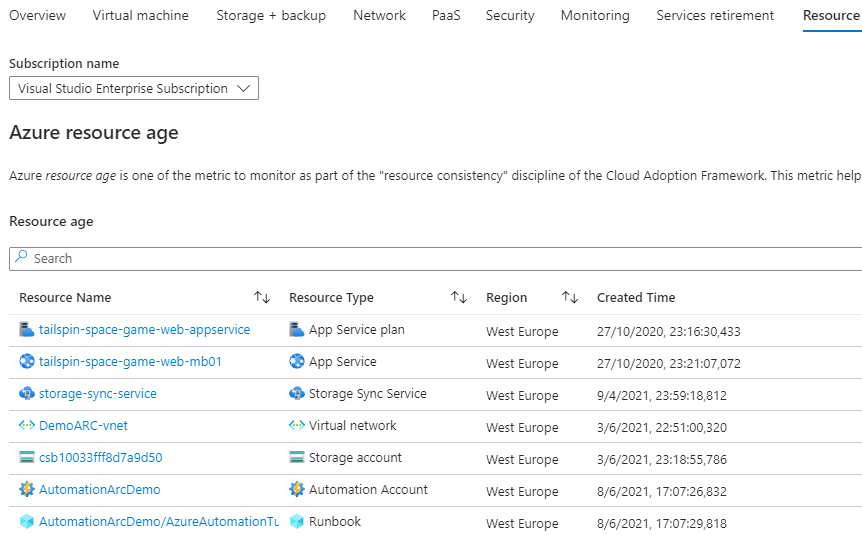Go to the Services retirement tab
The height and width of the screenshot is (535, 862).
pos(715,15)
